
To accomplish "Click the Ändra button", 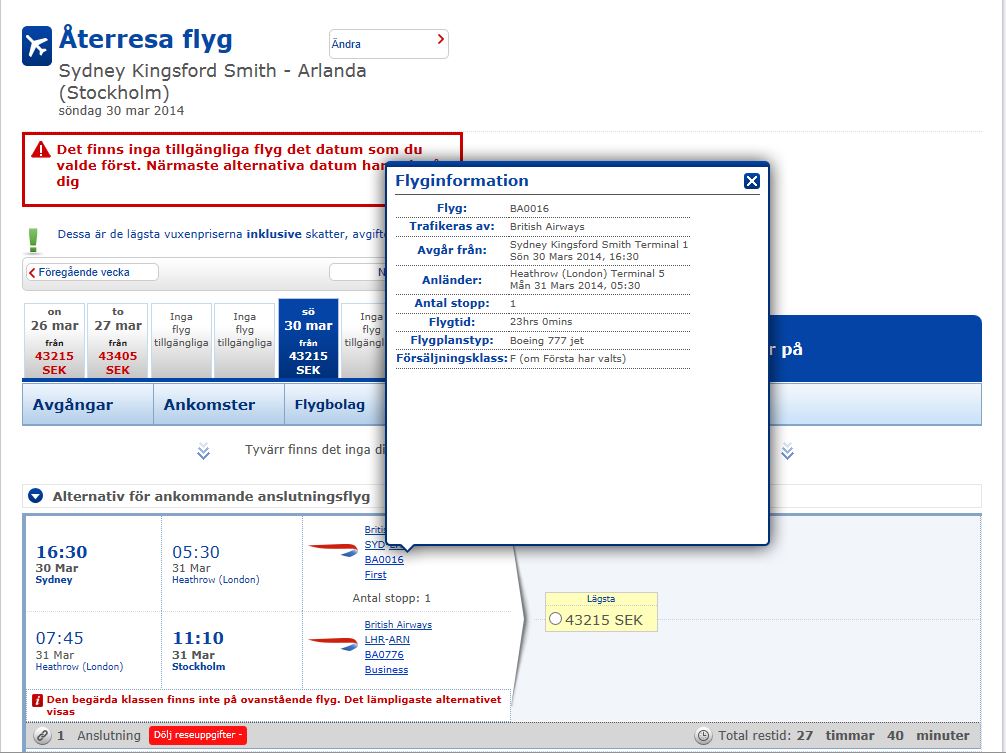I will tap(388, 44).
